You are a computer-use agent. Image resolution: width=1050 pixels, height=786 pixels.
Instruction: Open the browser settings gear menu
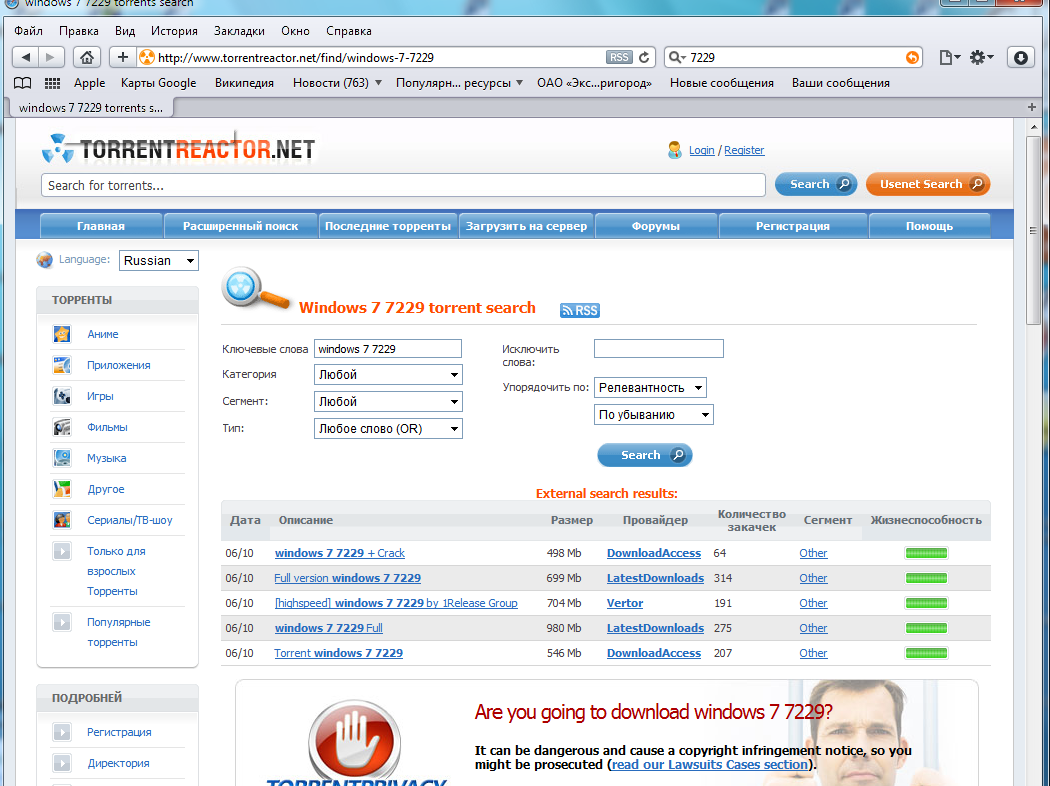981,58
